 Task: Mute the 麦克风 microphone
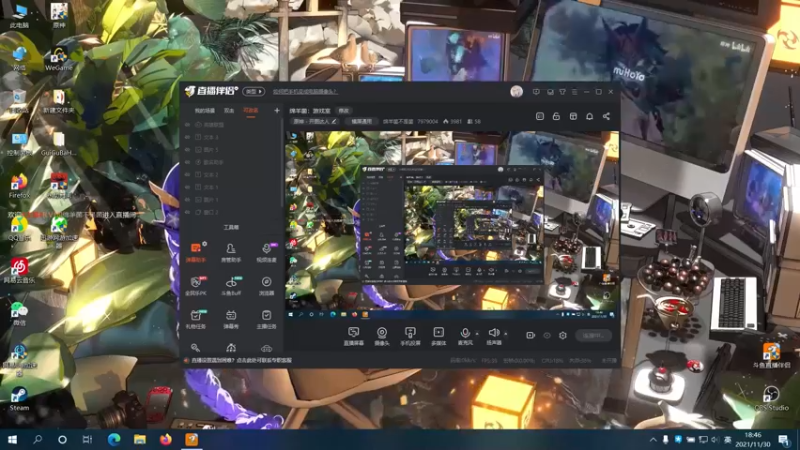(x=465, y=336)
